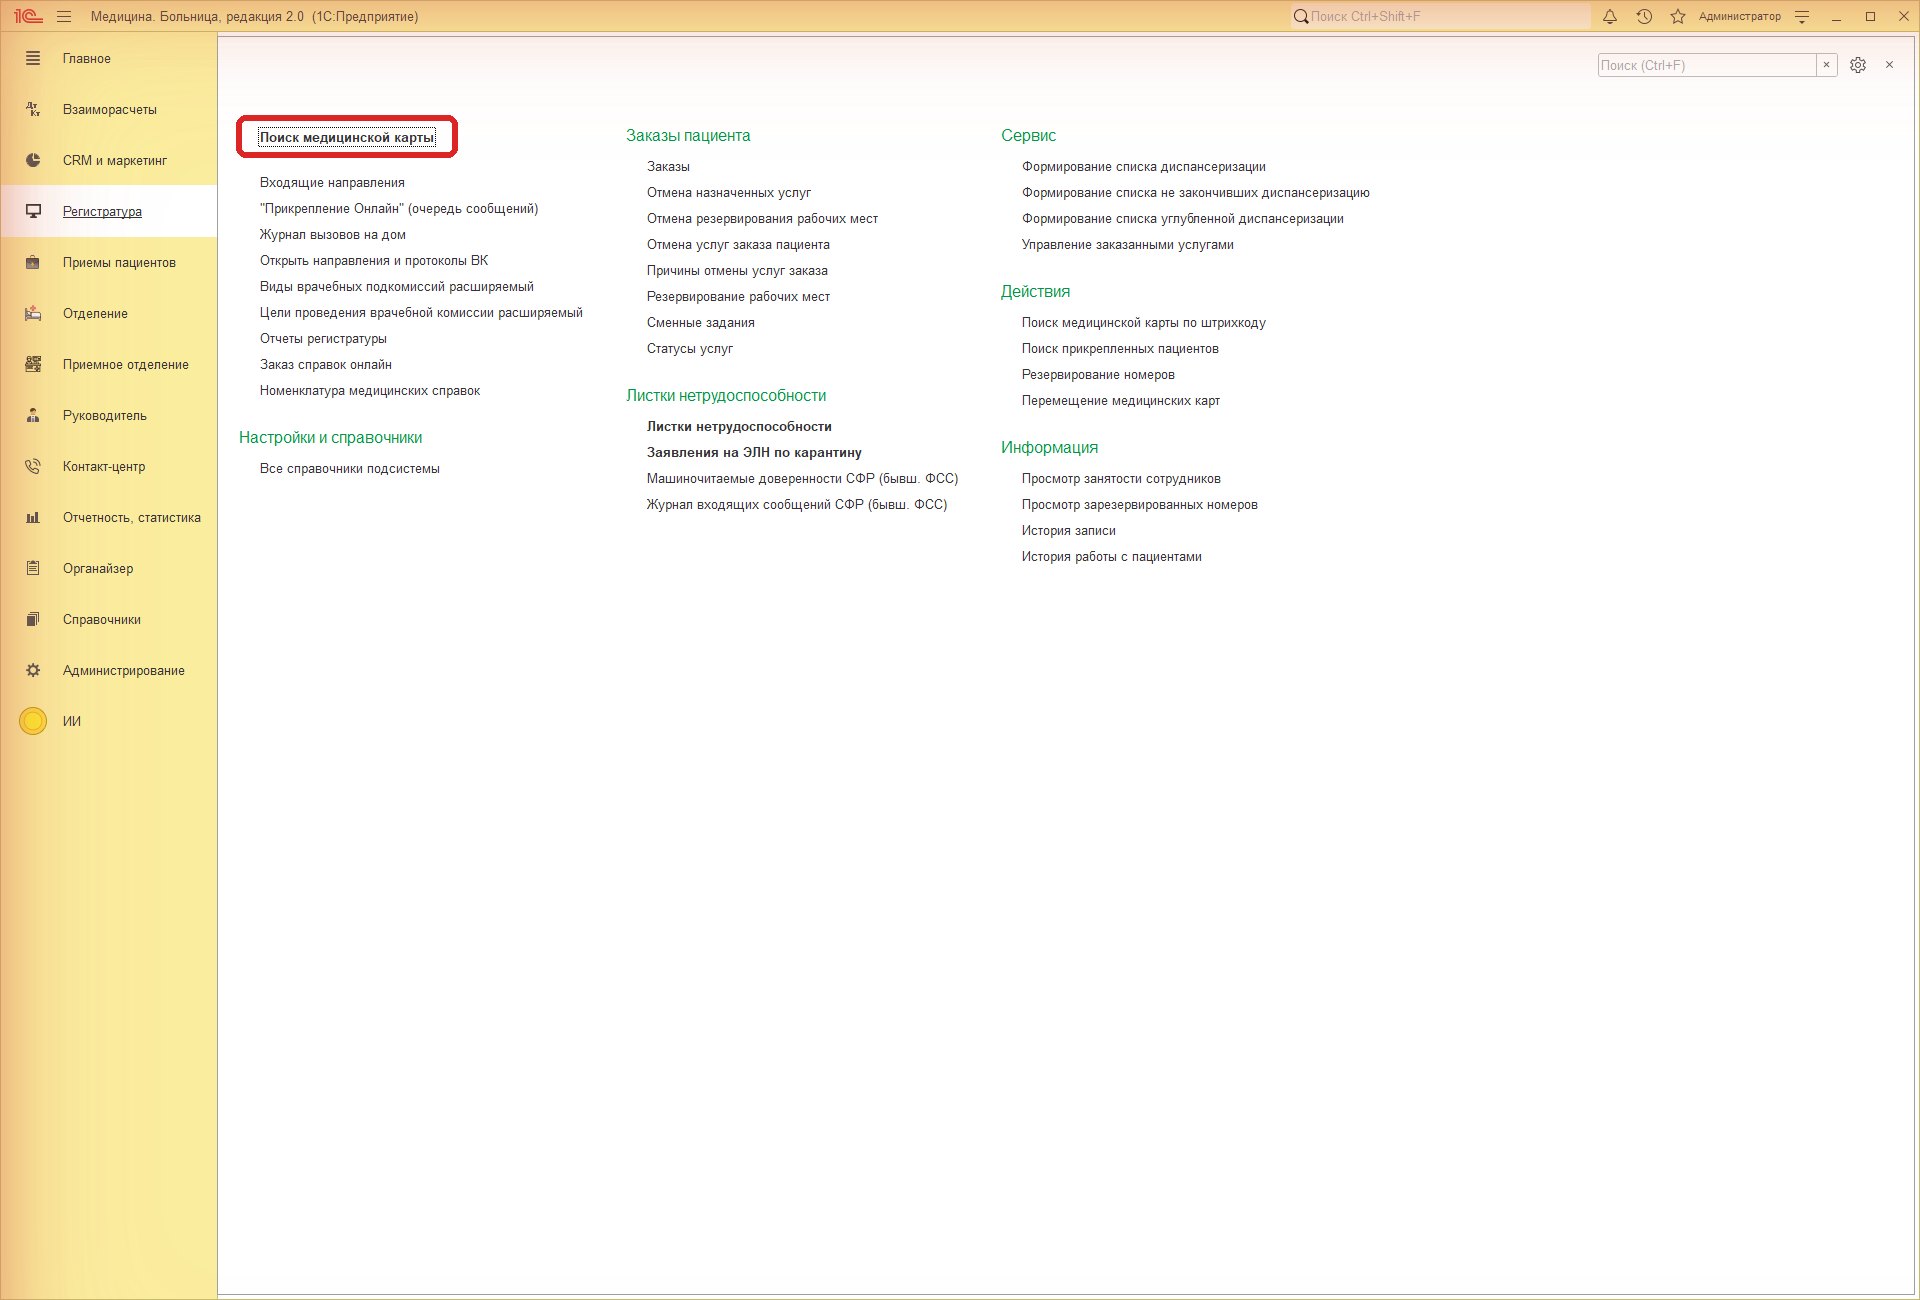Open Поиск медицинской карты по штрихкоду
The width and height of the screenshot is (1920, 1300).
[x=1144, y=322]
